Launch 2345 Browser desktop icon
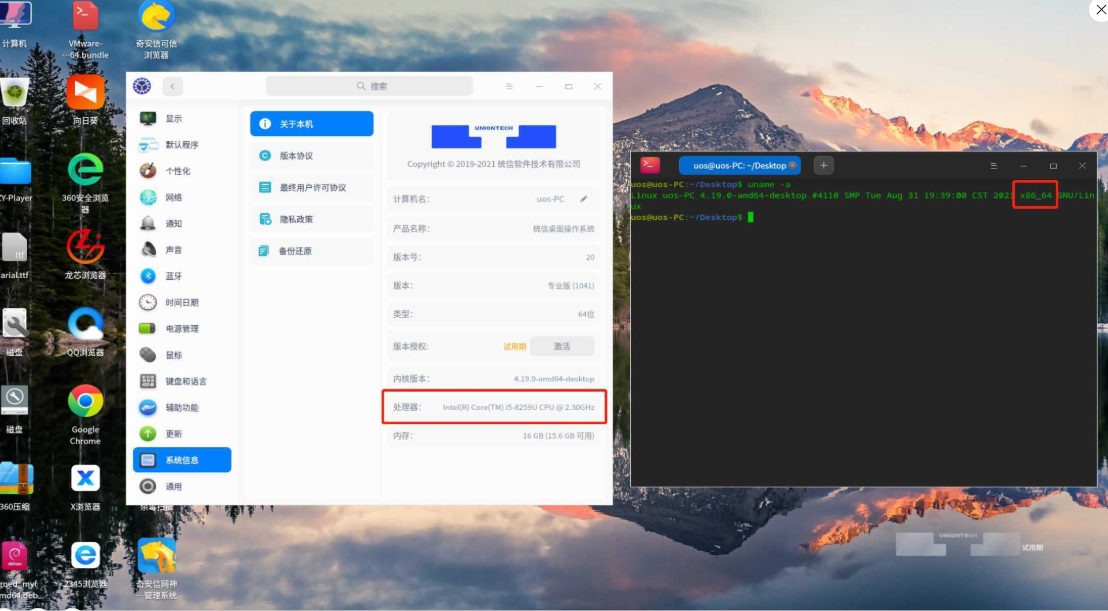Screen dimensions: 1108x611 (86, 565)
